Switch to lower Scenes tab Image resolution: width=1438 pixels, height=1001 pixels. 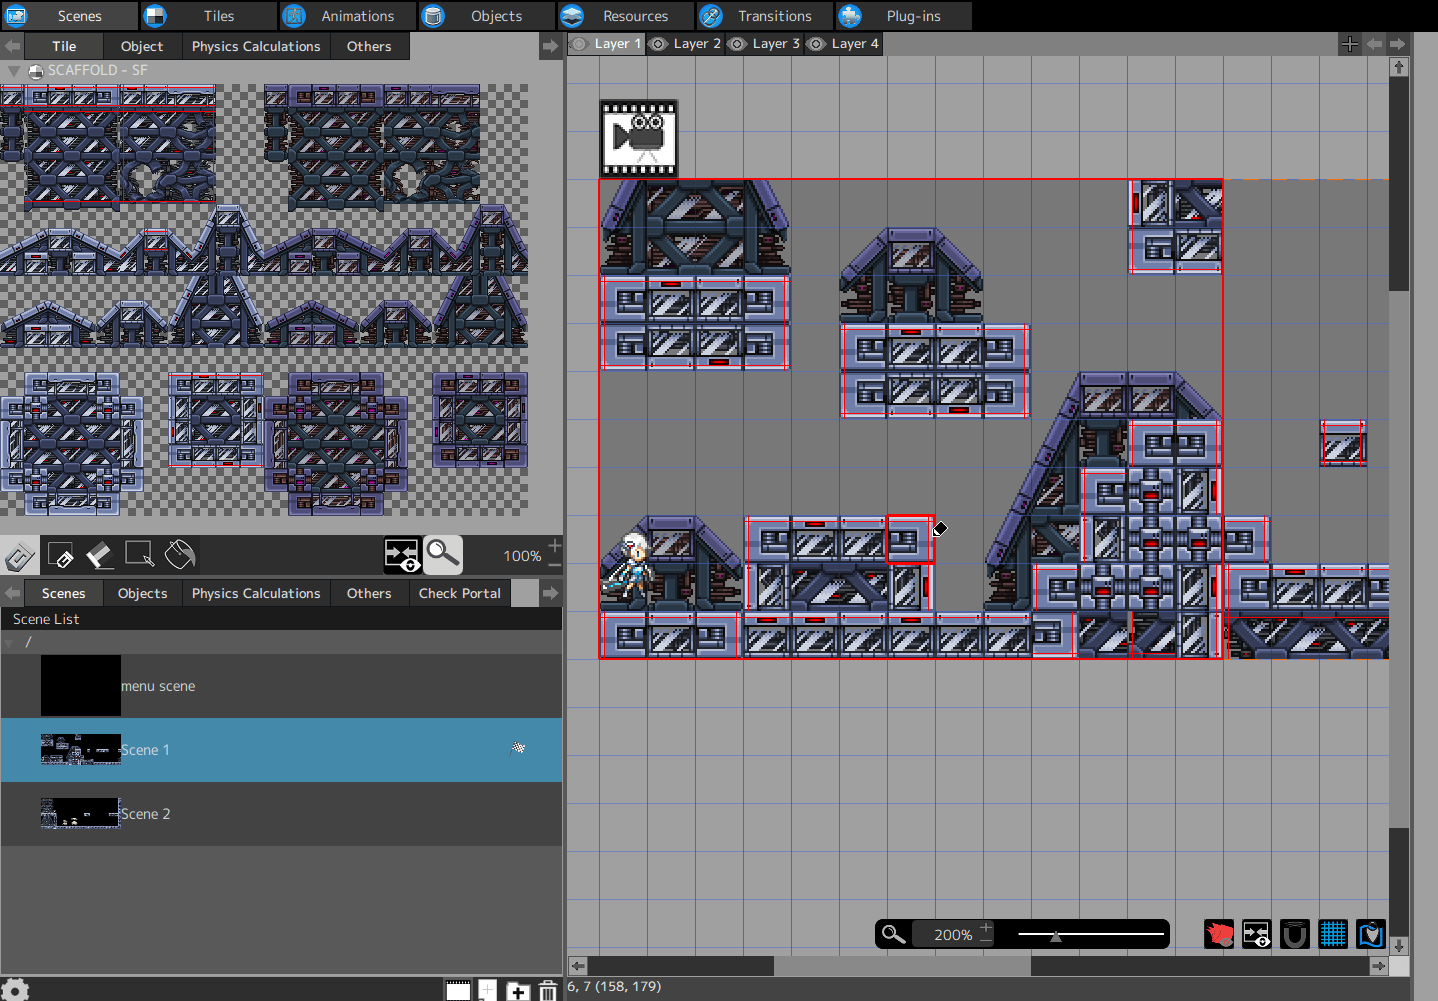63,593
